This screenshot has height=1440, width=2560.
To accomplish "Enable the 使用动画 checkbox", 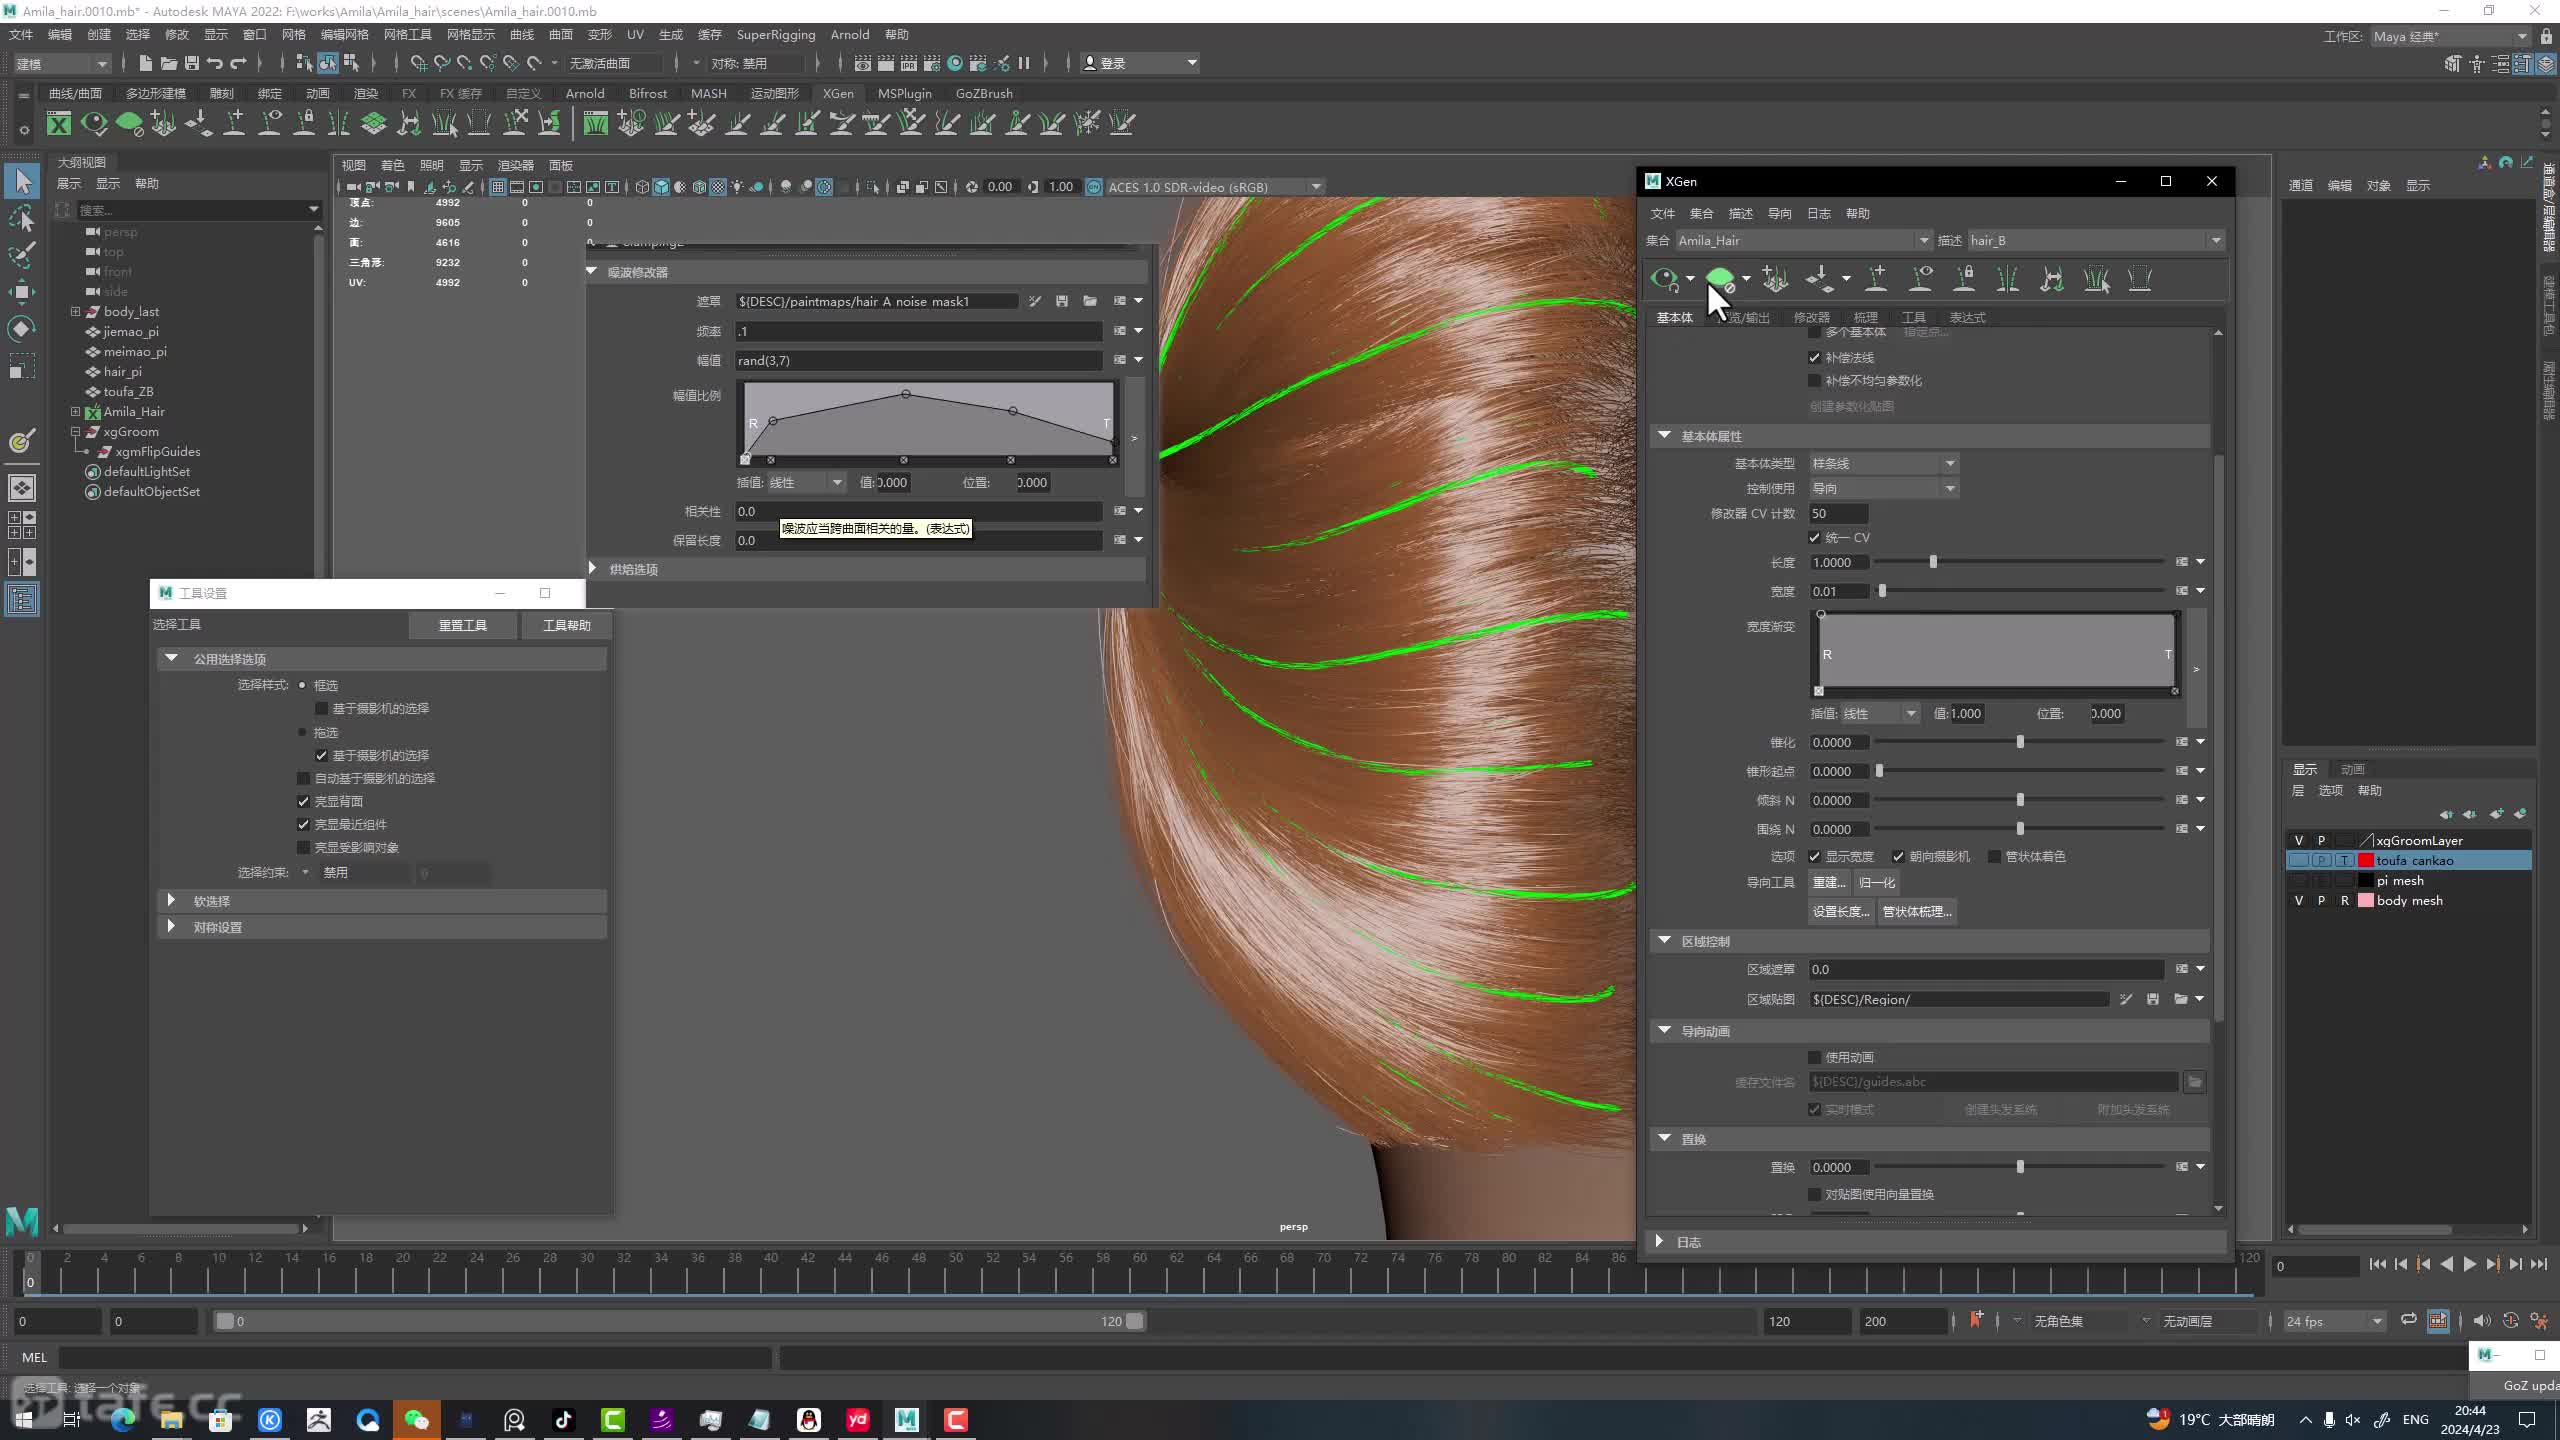I will (x=1814, y=1057).
